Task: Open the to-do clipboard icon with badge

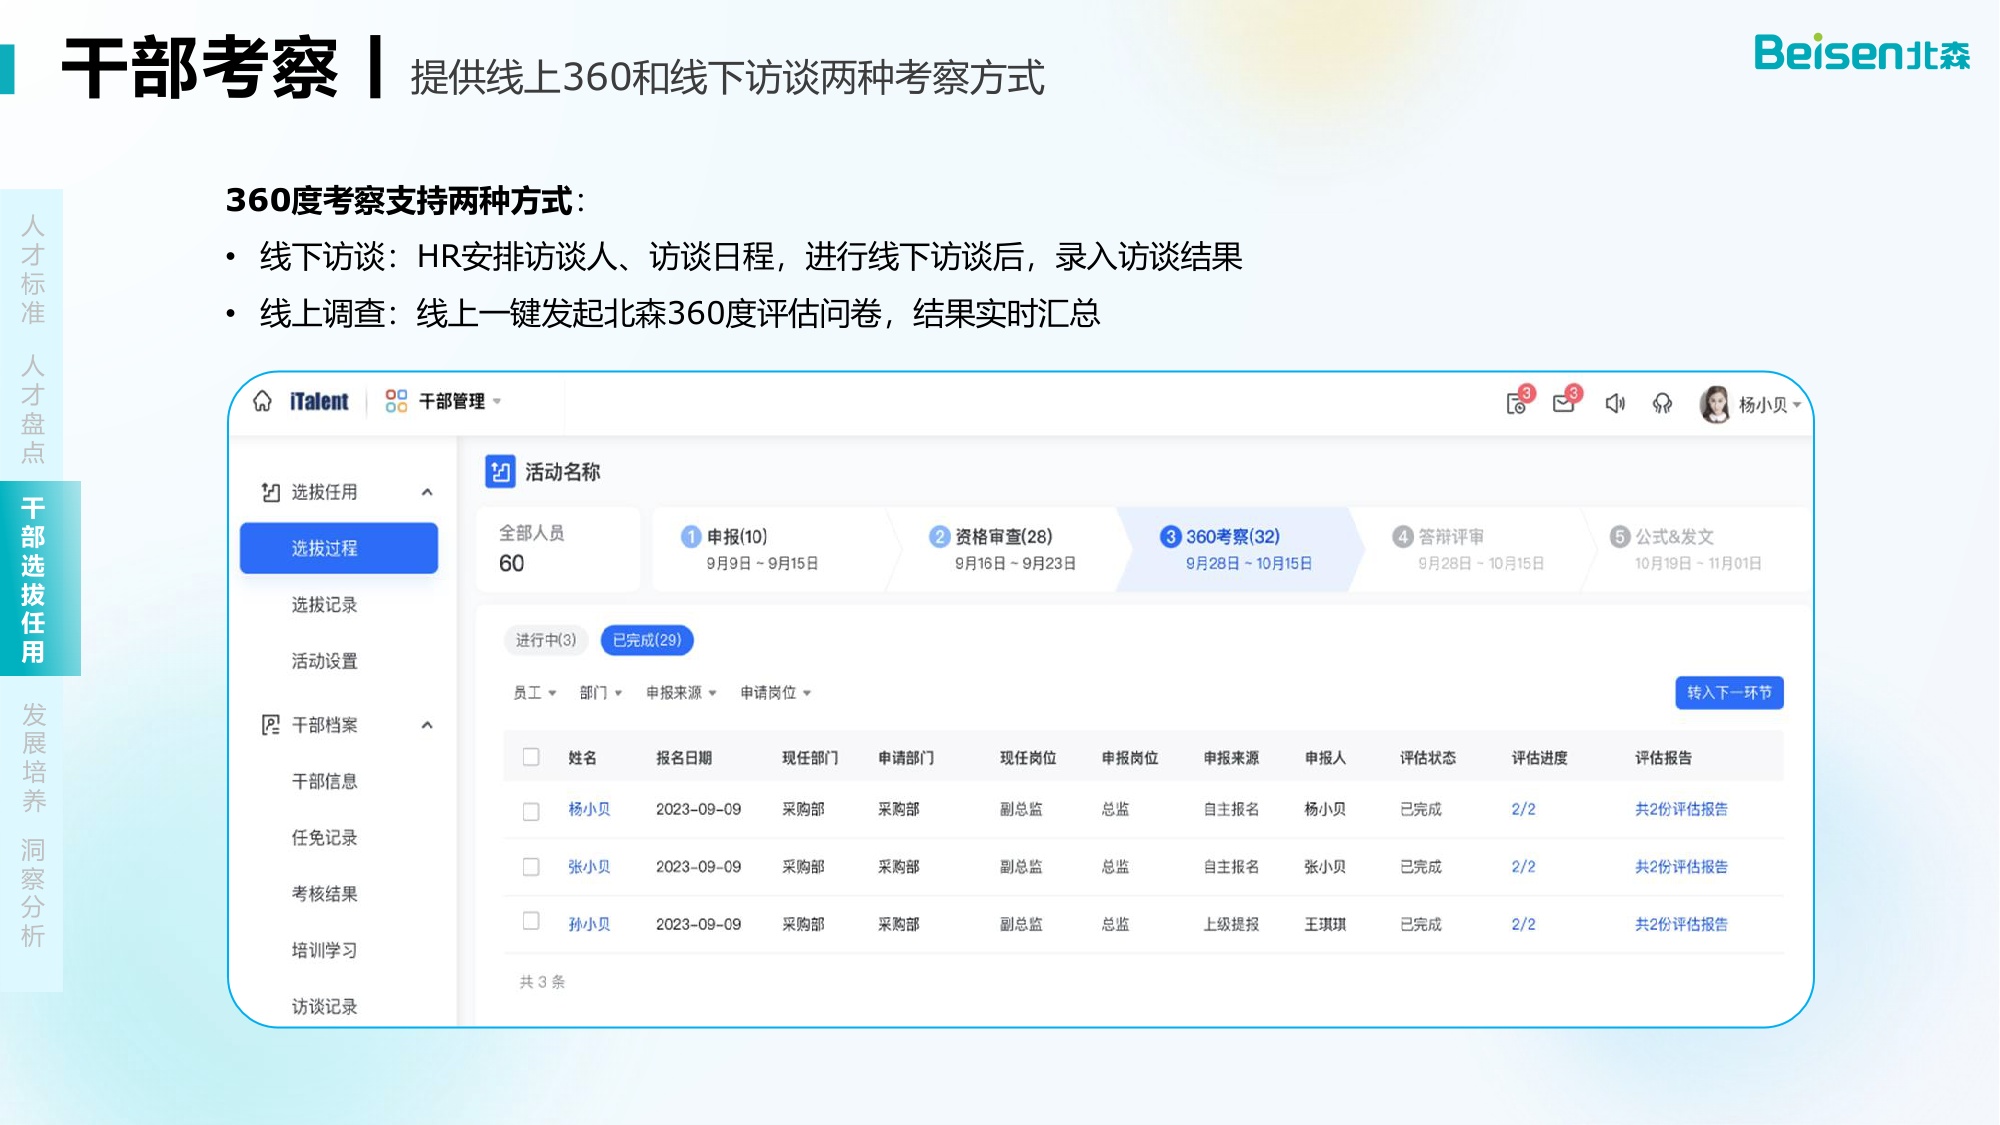Action: click(x=1517, y=403)
